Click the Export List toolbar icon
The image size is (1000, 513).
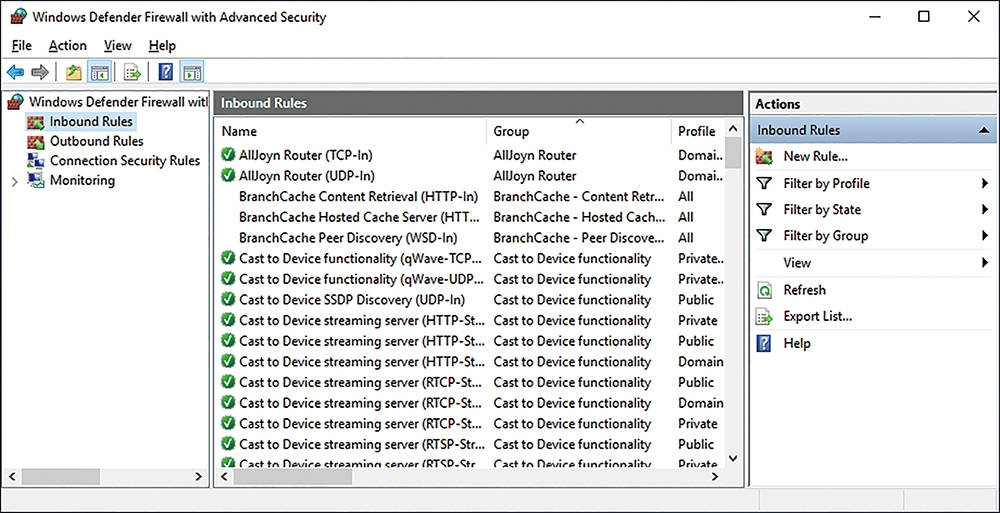point(132,72)
